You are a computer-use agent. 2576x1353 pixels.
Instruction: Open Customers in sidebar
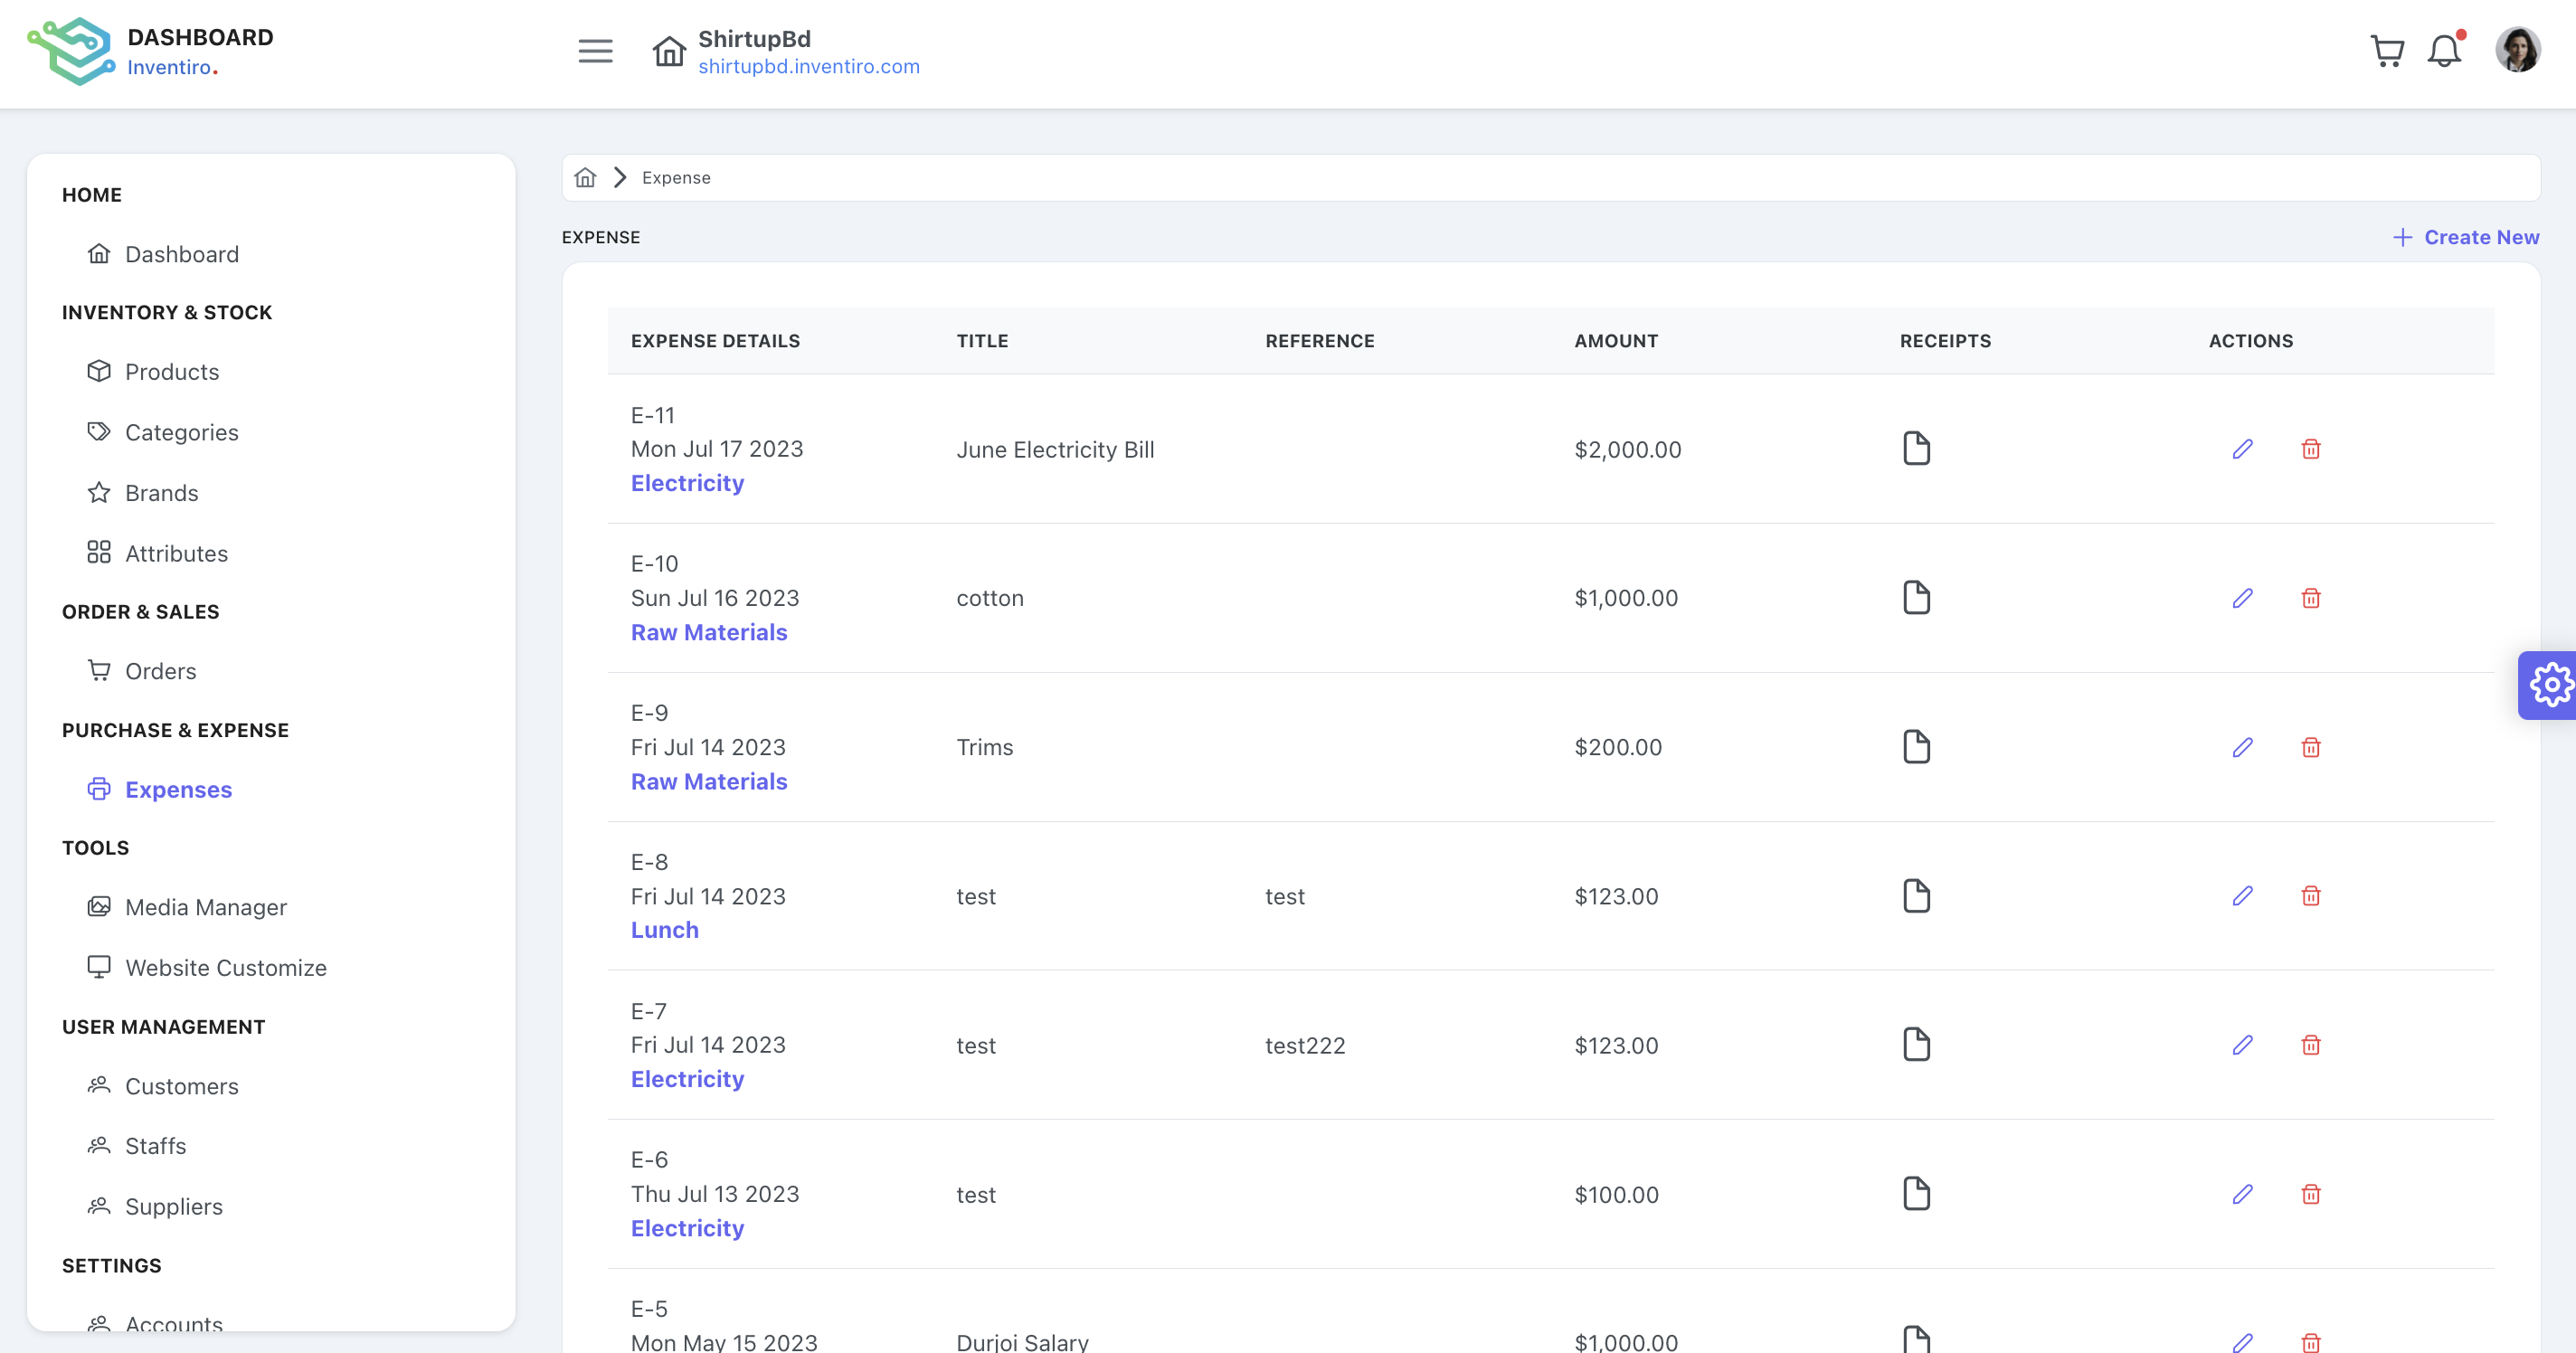(163, 1086)
